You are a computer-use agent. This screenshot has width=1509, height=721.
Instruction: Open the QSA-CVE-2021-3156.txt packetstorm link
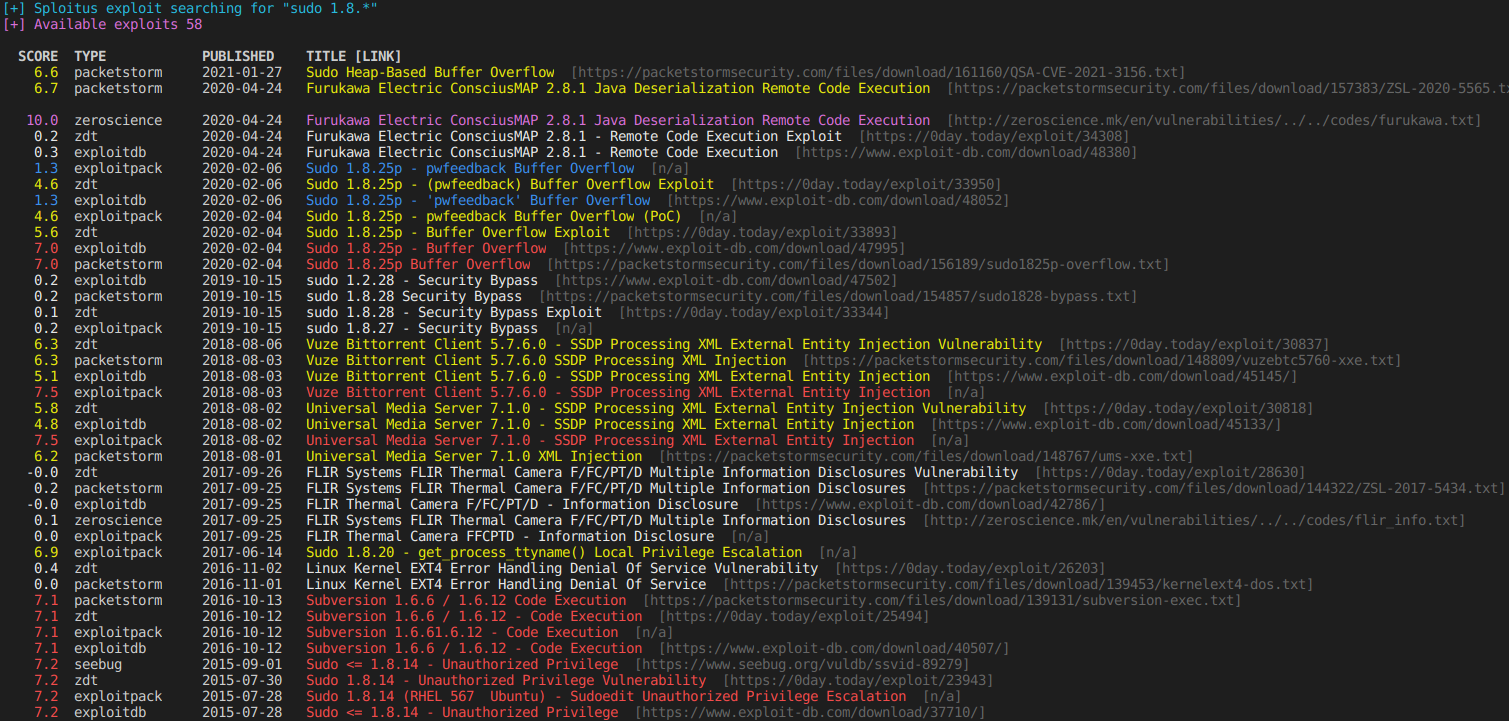point(878,72)
